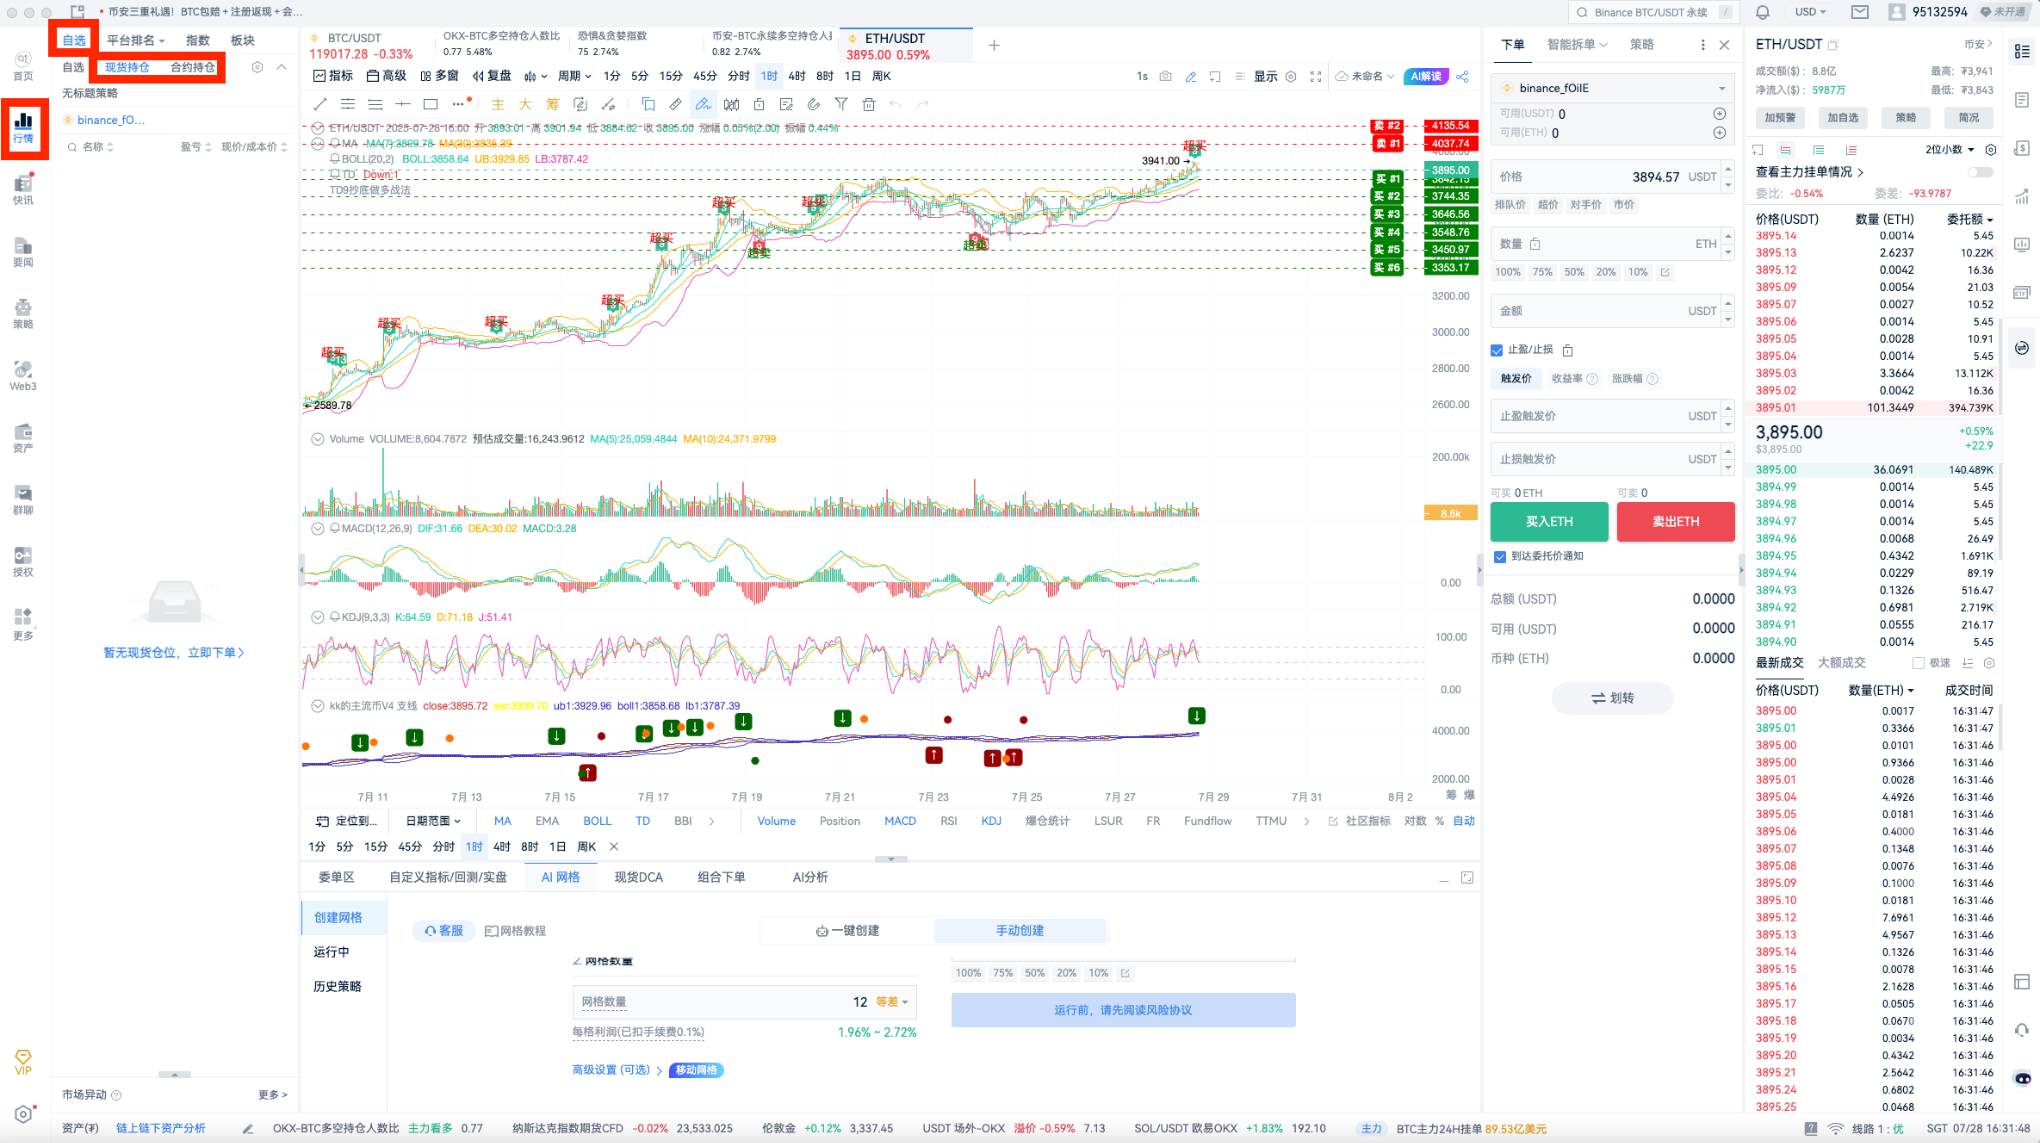
Task: Open USD currency dropdown
Action: [x=1810, y=12]
